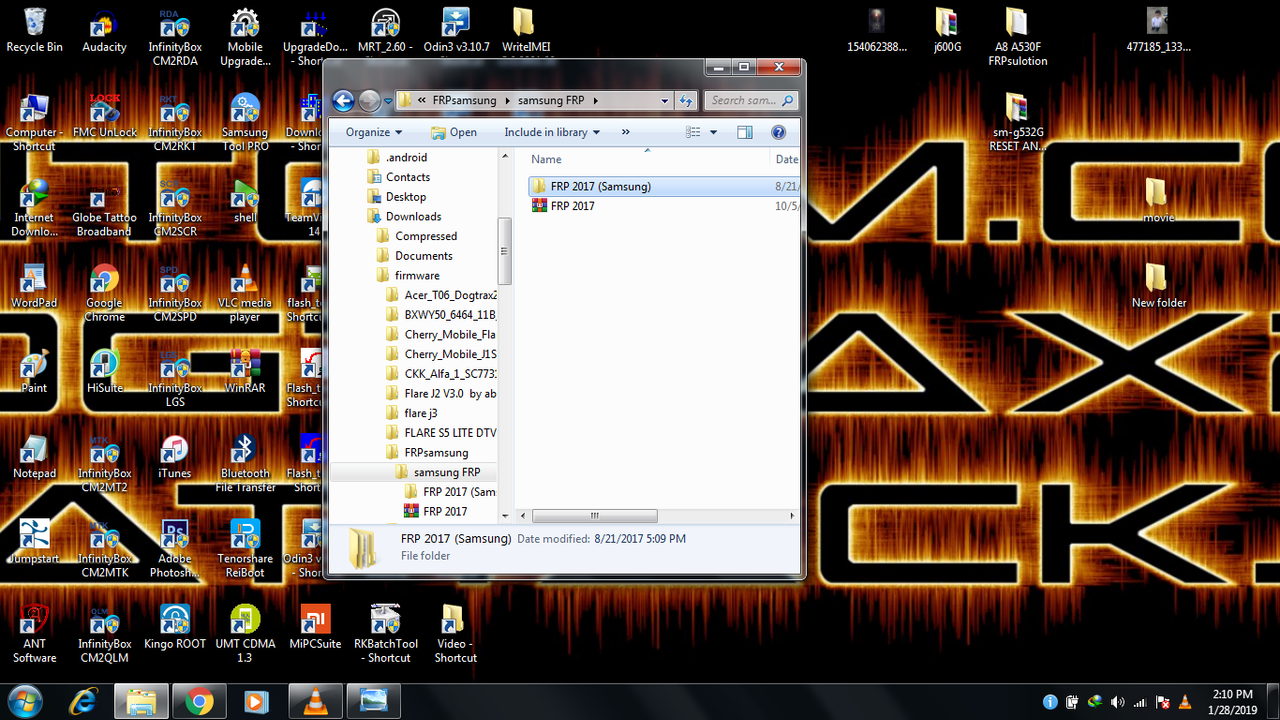Show hidden parent folders via « chevron
Screen dimensions: 1280x720
[x=423, y=101]
